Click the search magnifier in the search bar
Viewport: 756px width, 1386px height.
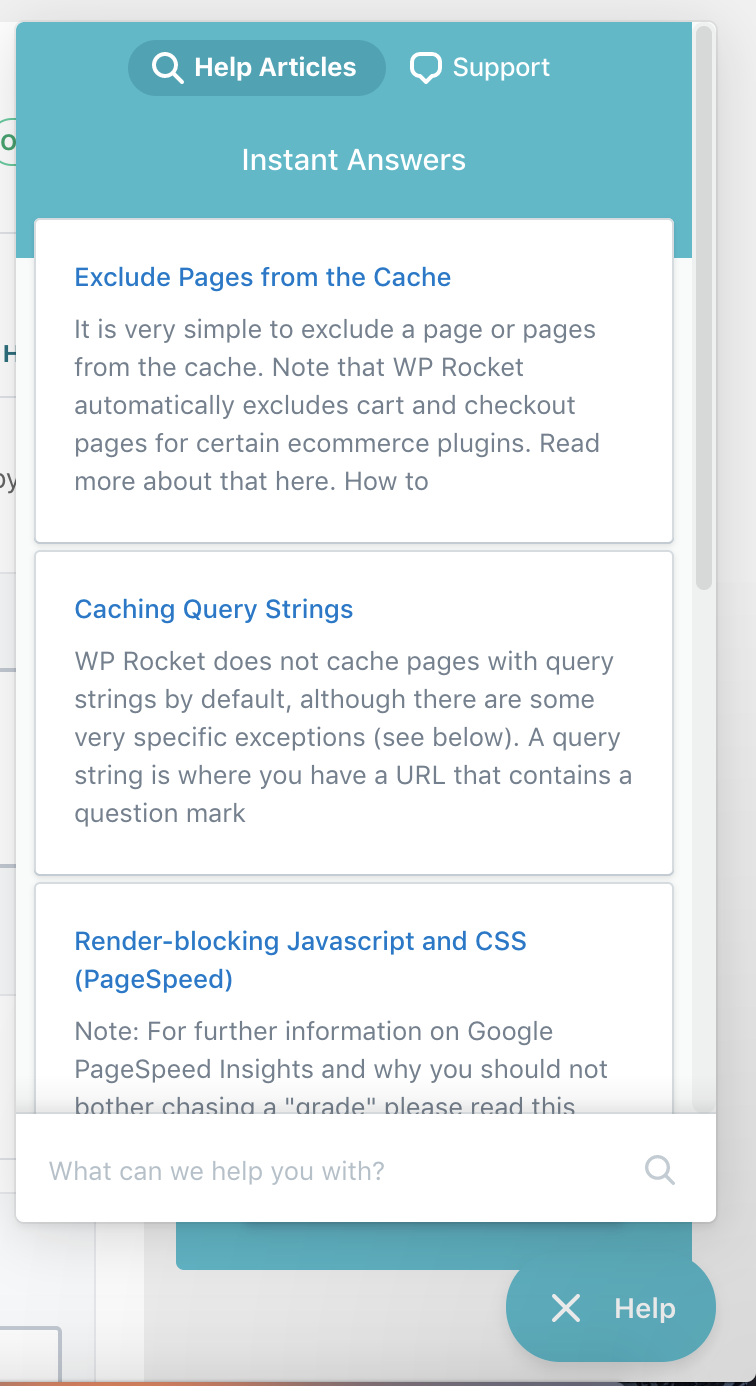tap(659, 1170)
